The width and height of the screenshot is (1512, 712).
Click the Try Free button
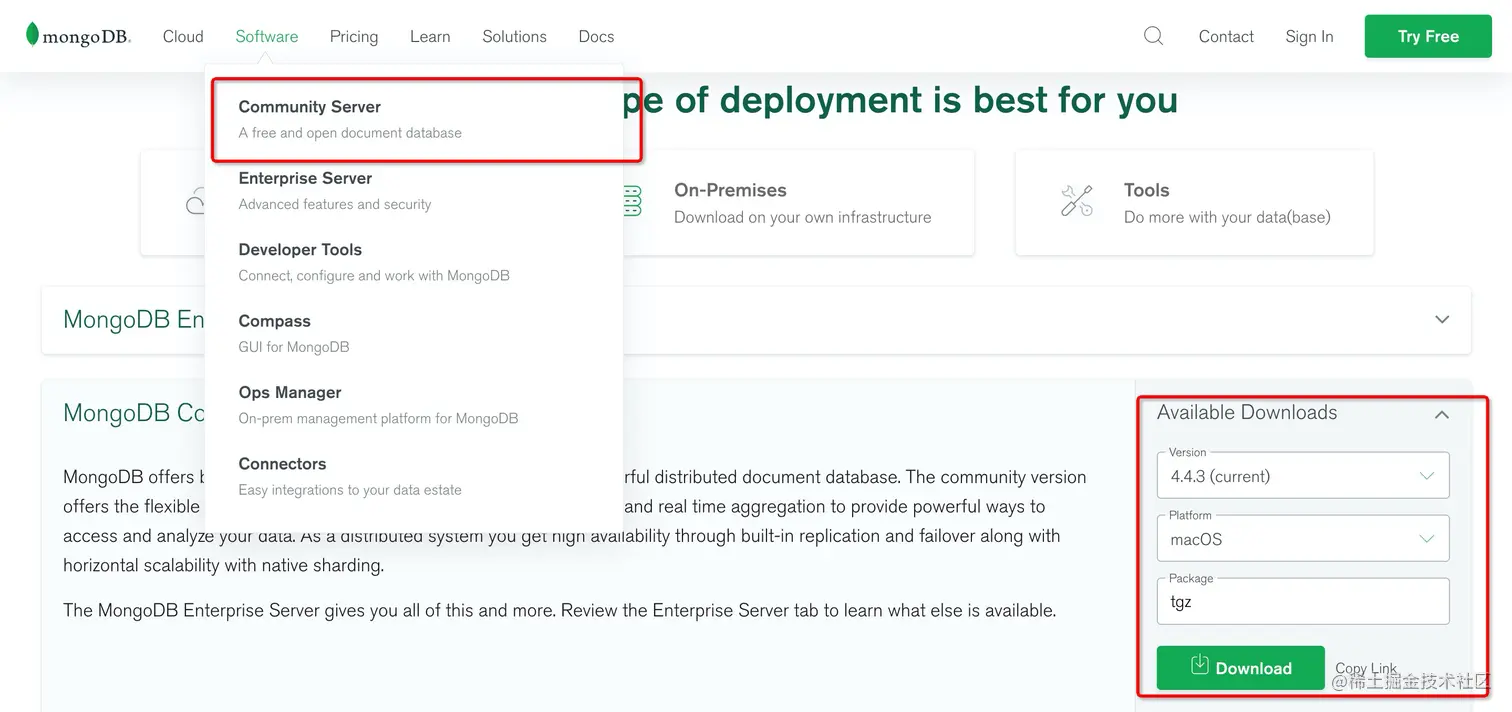tap(1428, 36)
